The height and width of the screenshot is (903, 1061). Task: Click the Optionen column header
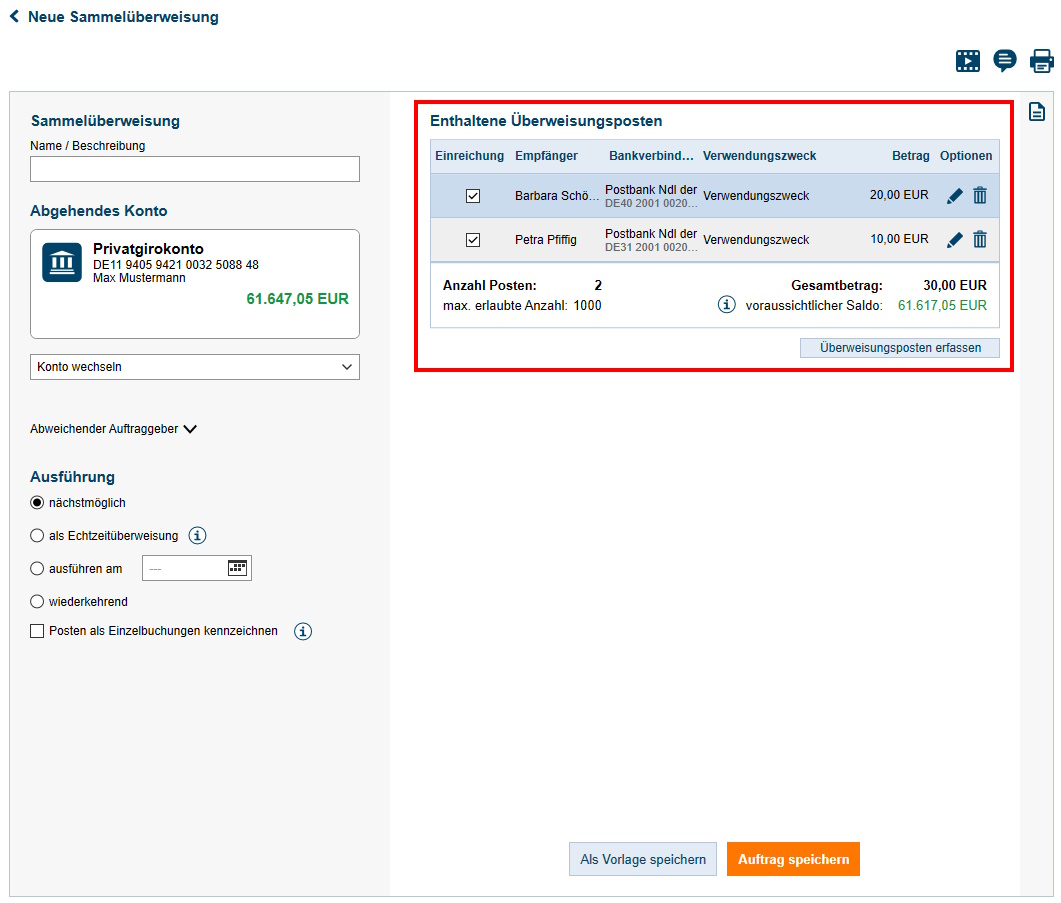point(966,156)
